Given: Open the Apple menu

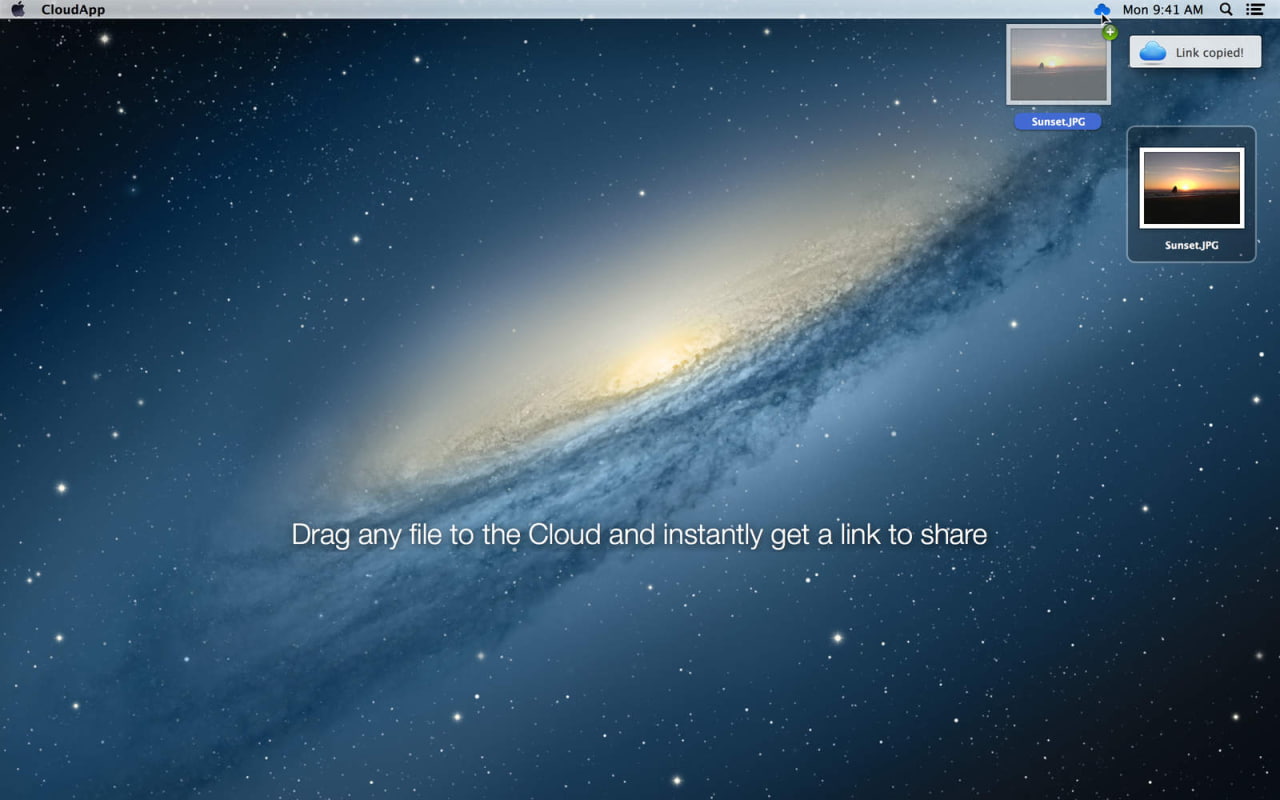Looking at the screenshot, I should click(x=17, y=9).
